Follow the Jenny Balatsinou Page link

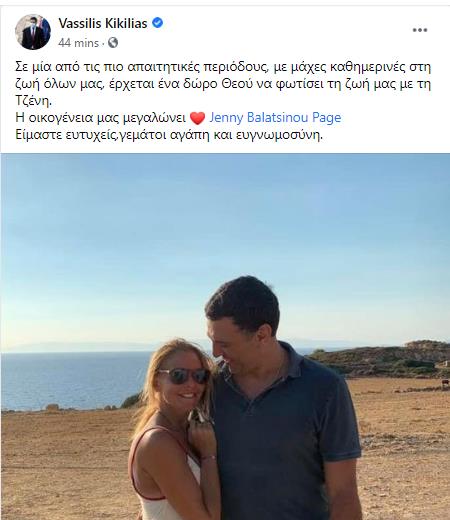(x=275, y=118)
